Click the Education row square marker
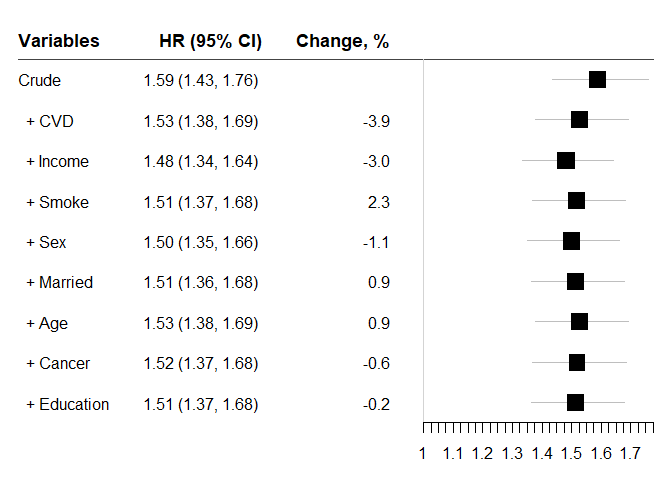Viewport: 672px width, 480px height. [x=575, y=403]
